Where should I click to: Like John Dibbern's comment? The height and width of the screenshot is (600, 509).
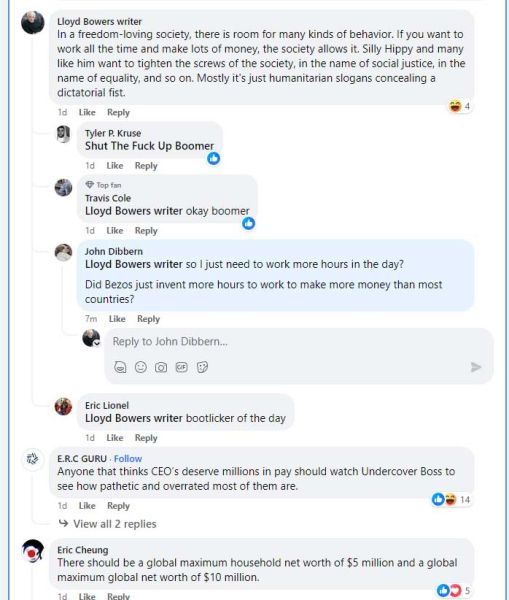(117, 319)
